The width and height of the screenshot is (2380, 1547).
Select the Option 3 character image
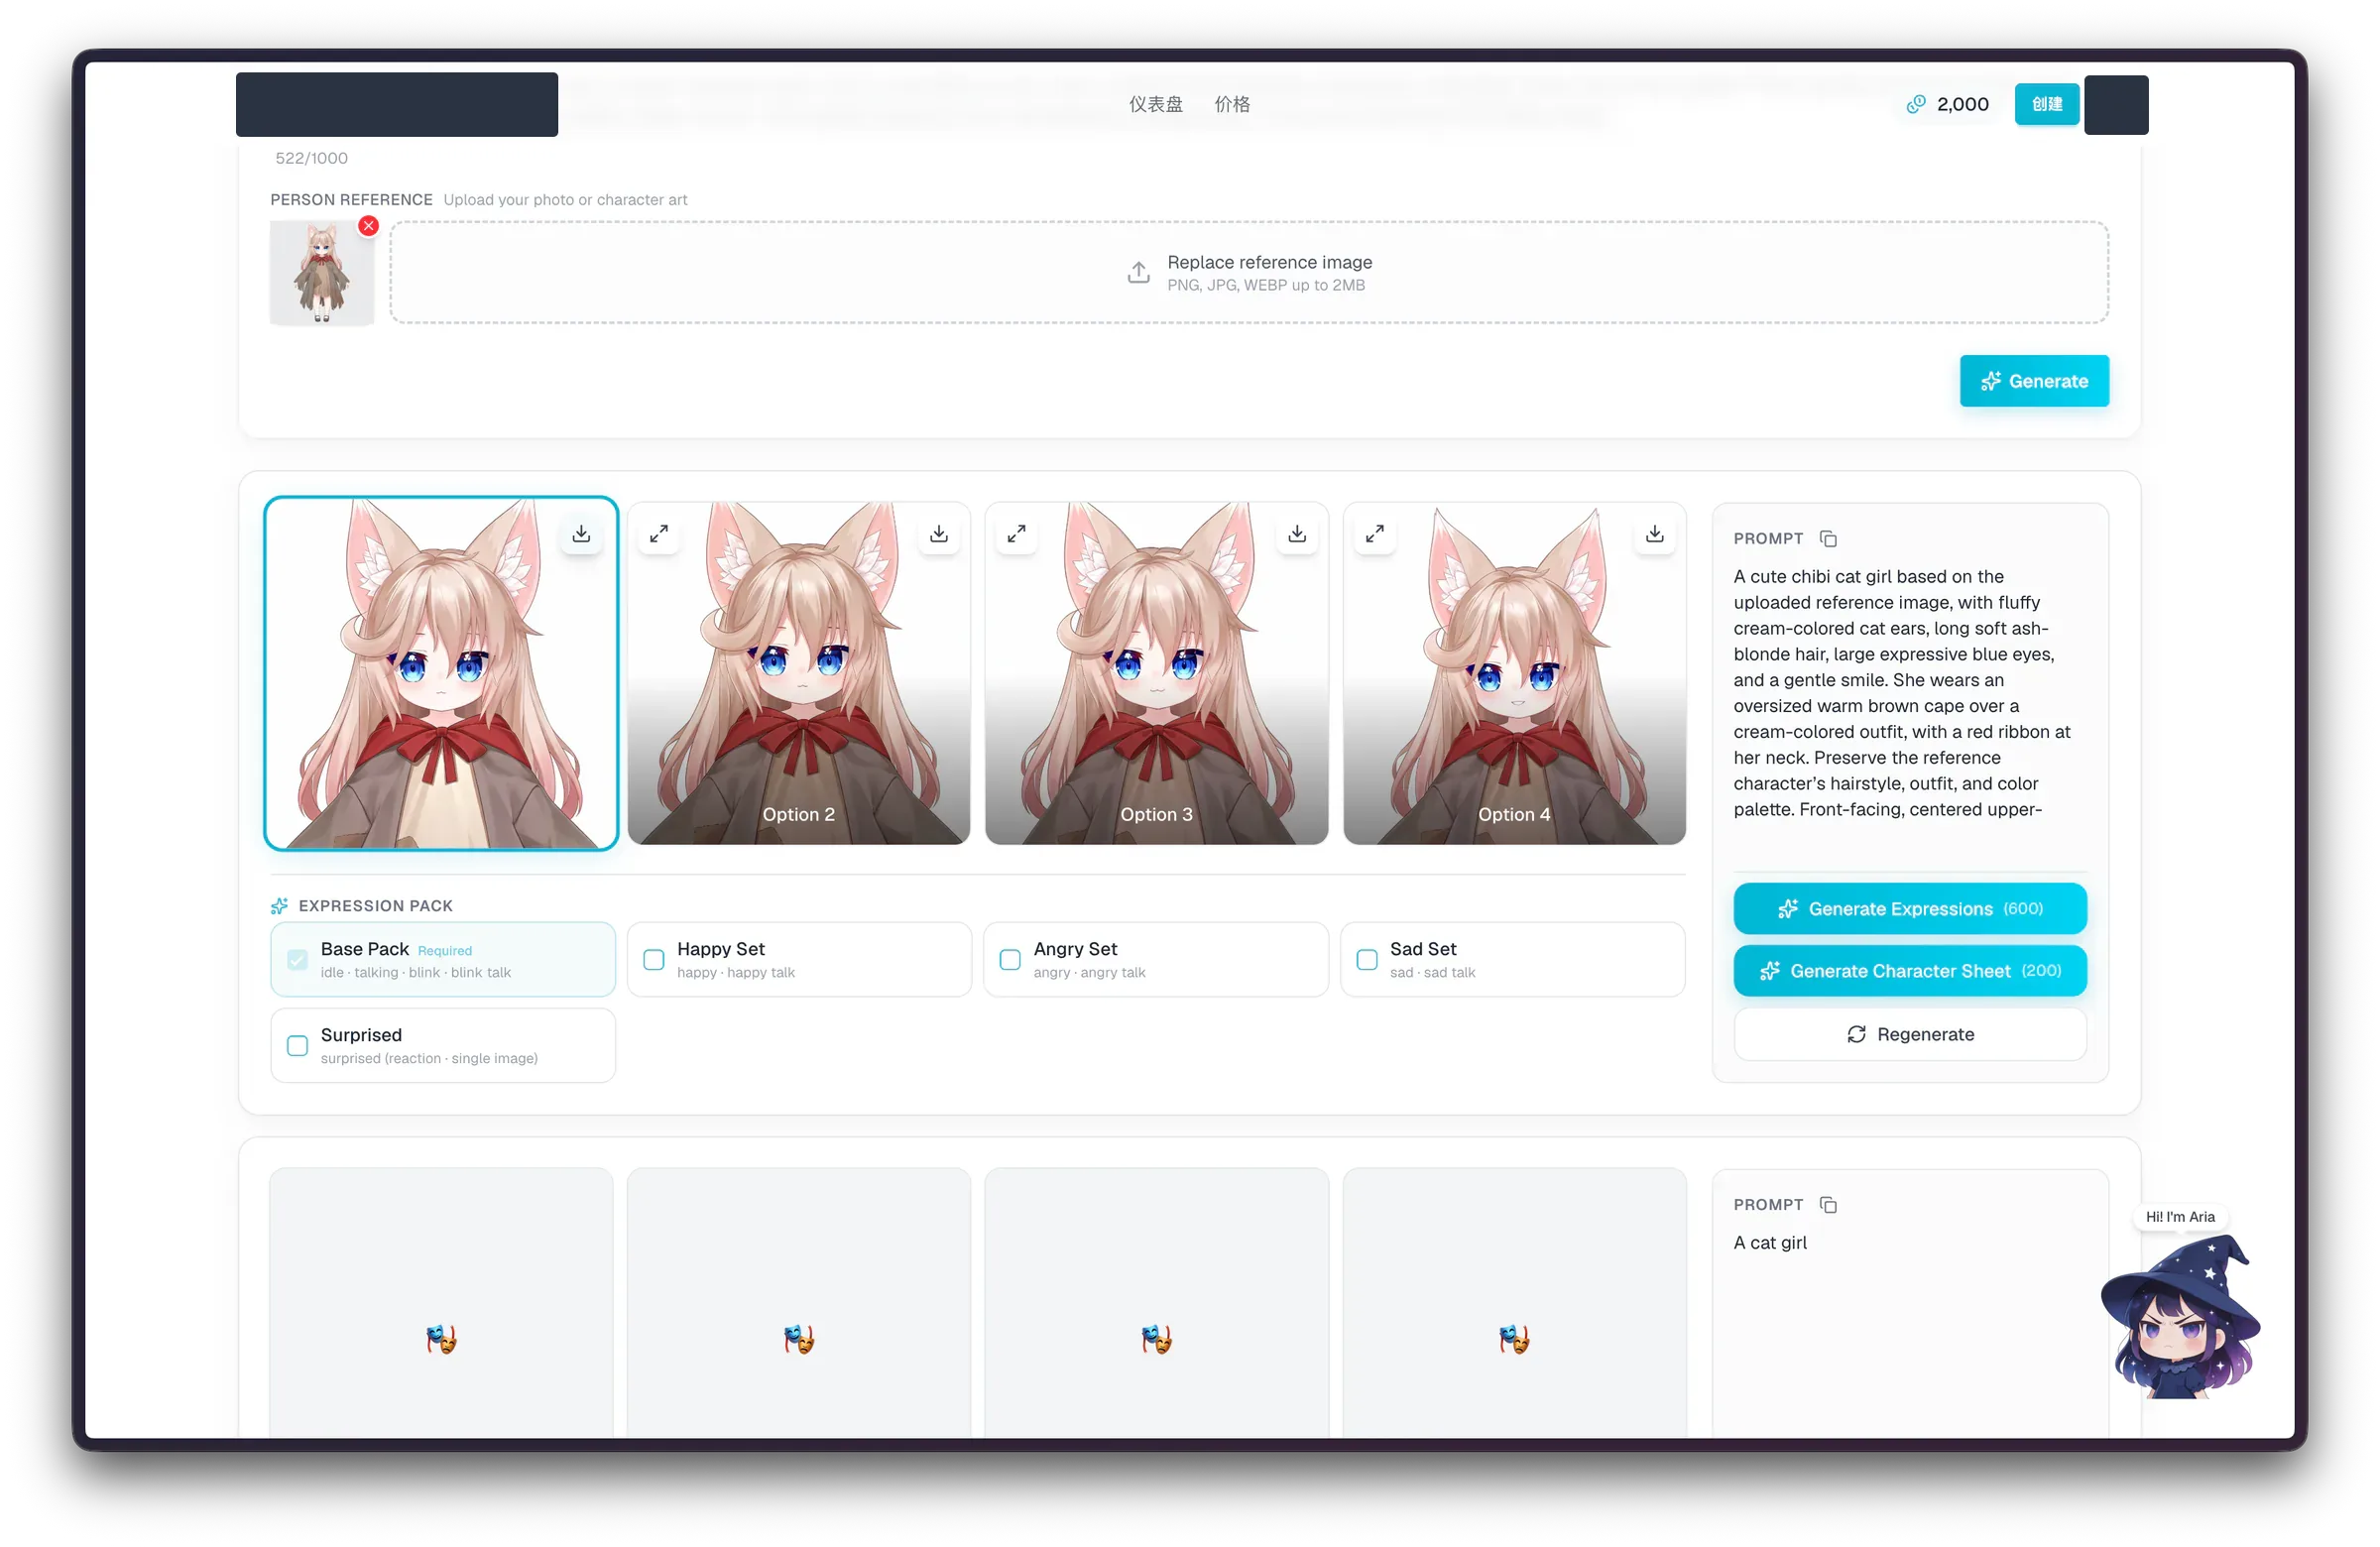coord(1156,674)
